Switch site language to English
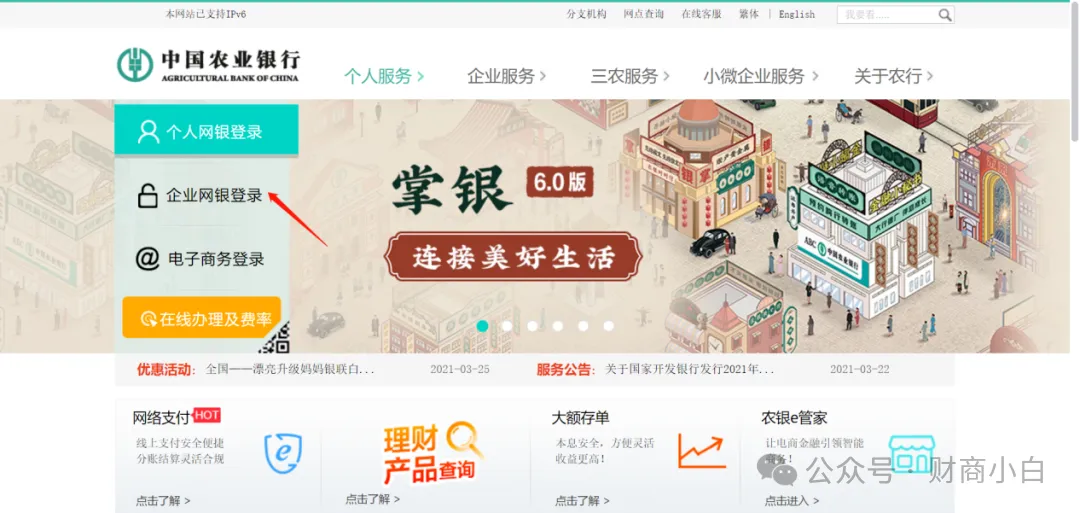1080x513 pixels. 797,14
